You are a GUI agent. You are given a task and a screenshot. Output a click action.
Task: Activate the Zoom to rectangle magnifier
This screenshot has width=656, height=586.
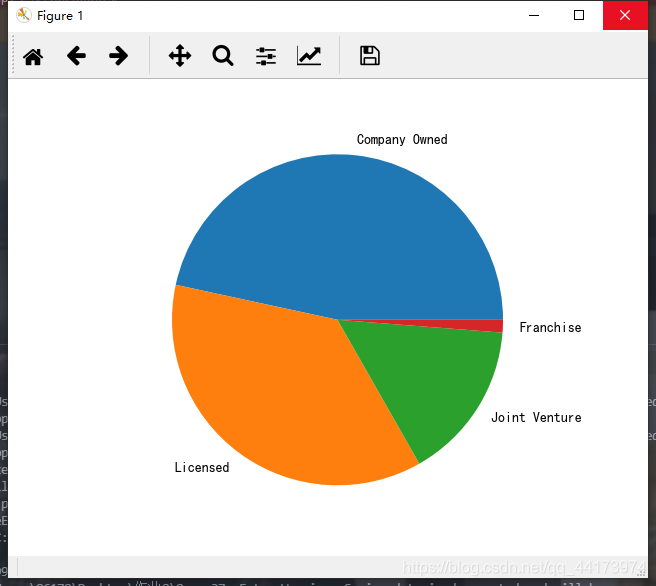tap(223, 56)
